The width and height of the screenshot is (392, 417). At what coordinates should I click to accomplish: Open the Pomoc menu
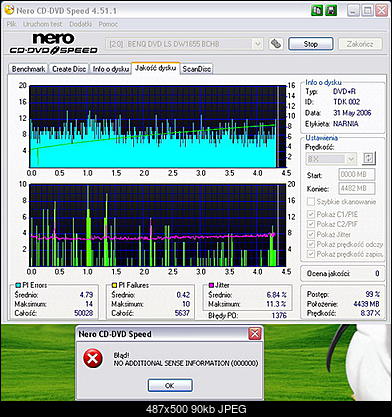[108, 24]
